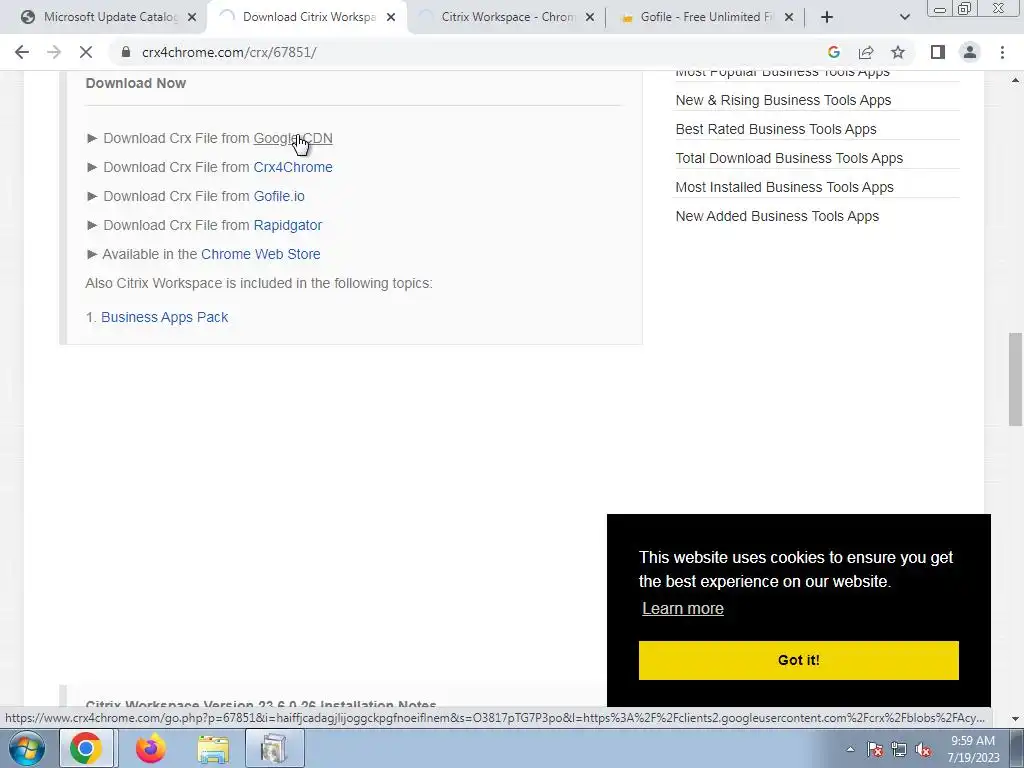This screenshot has height=768, width=1024.
Task: Open the fourth taskbar application
Action: pos(274,748)
